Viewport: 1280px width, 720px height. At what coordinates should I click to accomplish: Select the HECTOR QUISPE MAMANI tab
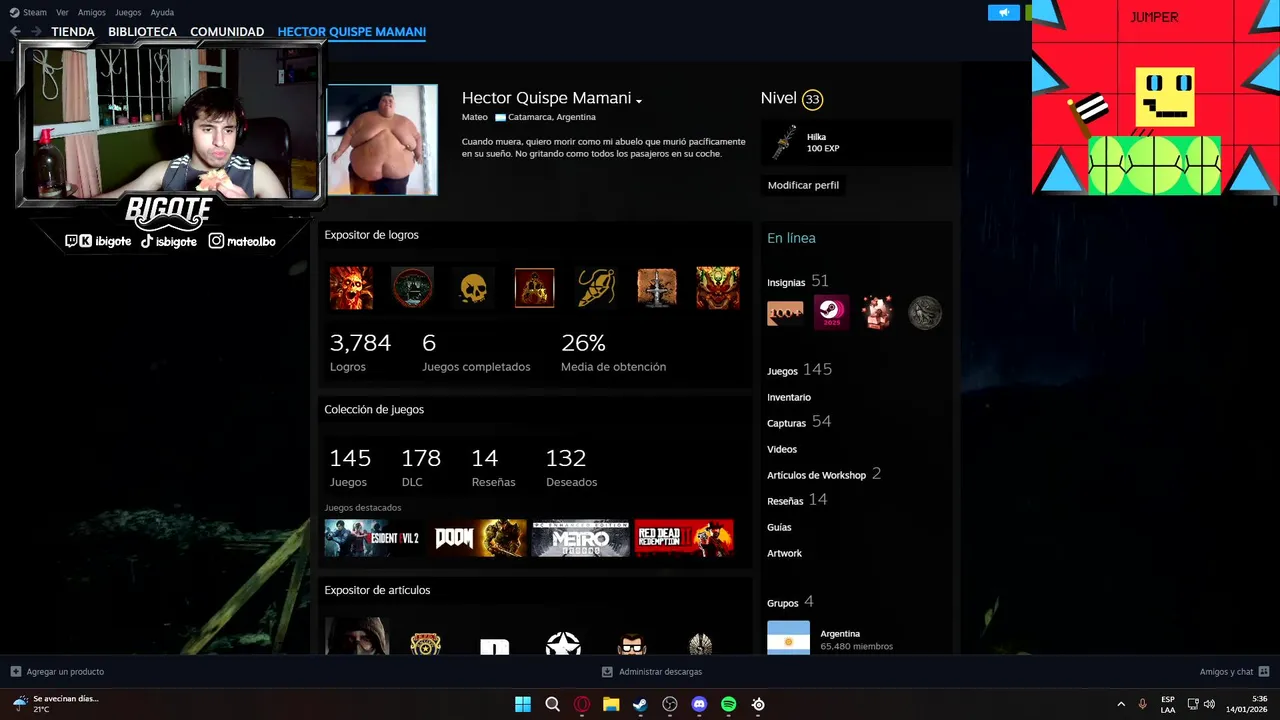click(x=352, y=32)
